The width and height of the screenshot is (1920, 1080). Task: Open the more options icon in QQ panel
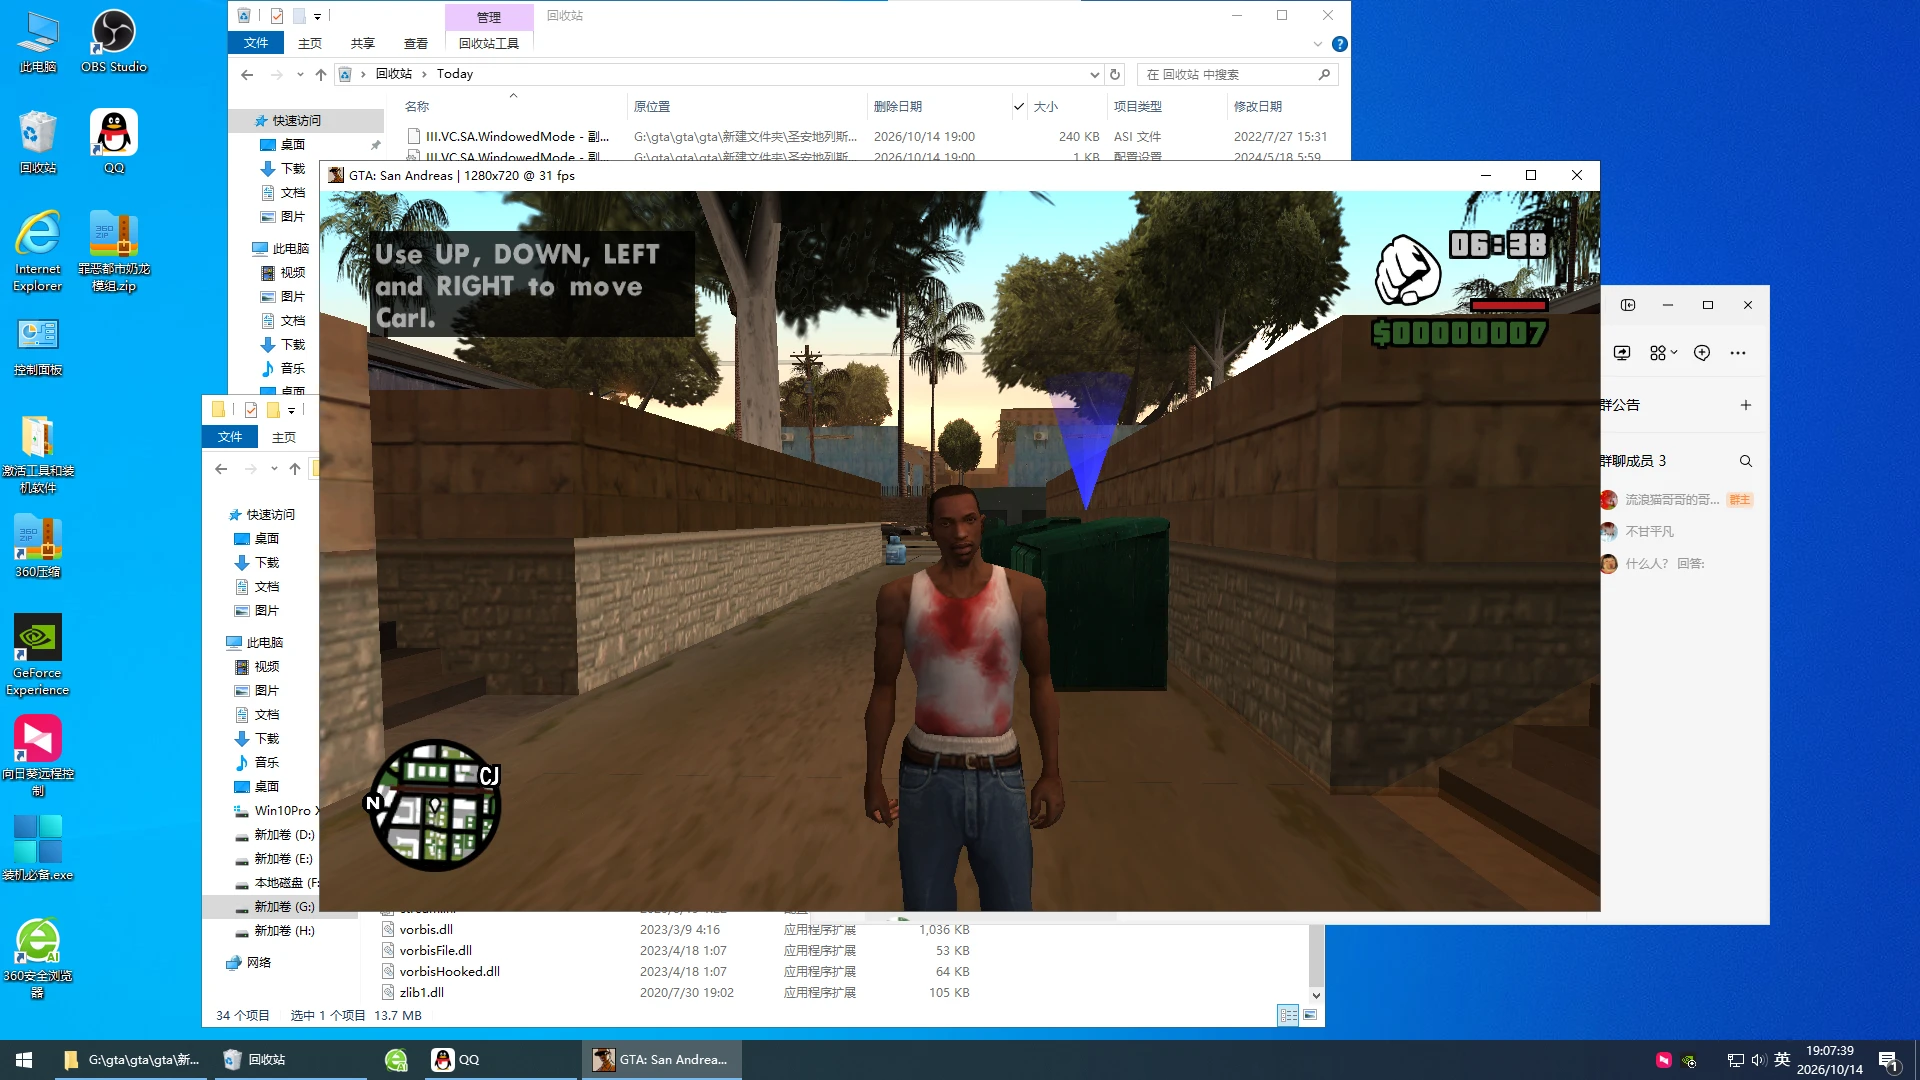(x=1738, y=353)
